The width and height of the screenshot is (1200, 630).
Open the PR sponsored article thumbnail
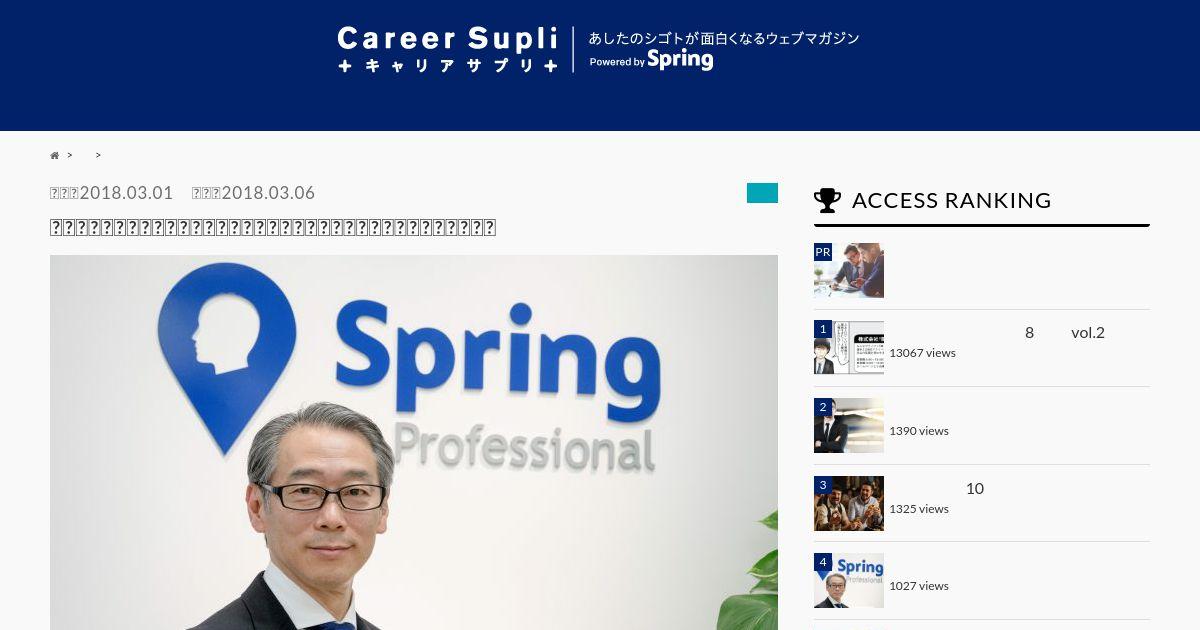click(849, 270)
